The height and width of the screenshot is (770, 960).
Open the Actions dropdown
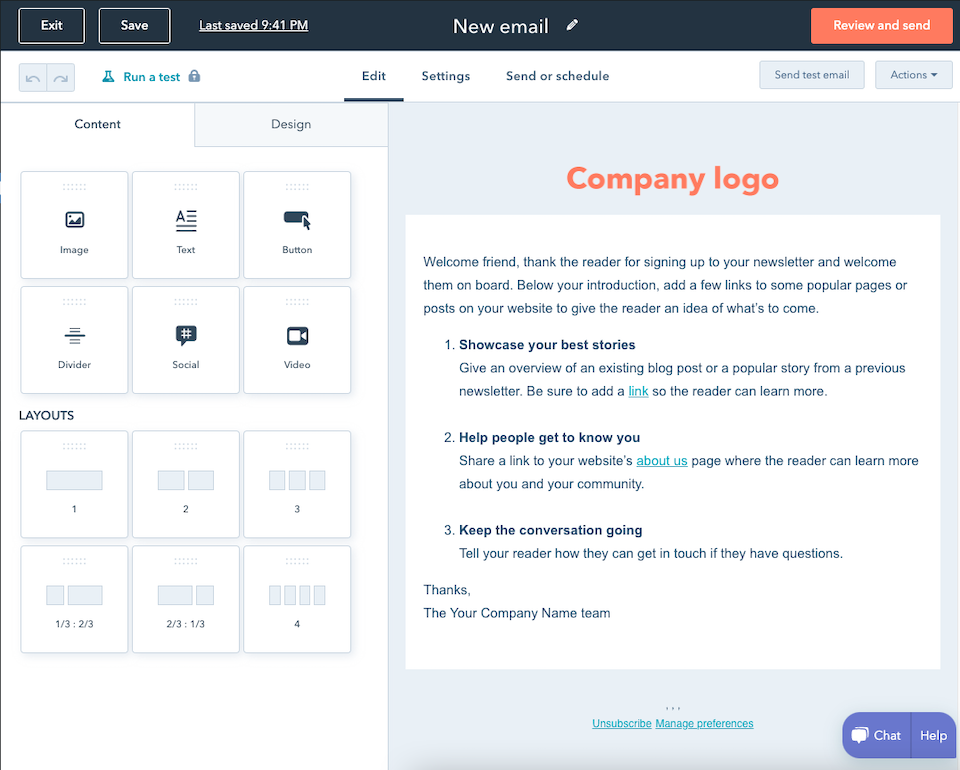click(x=913, y=74)
